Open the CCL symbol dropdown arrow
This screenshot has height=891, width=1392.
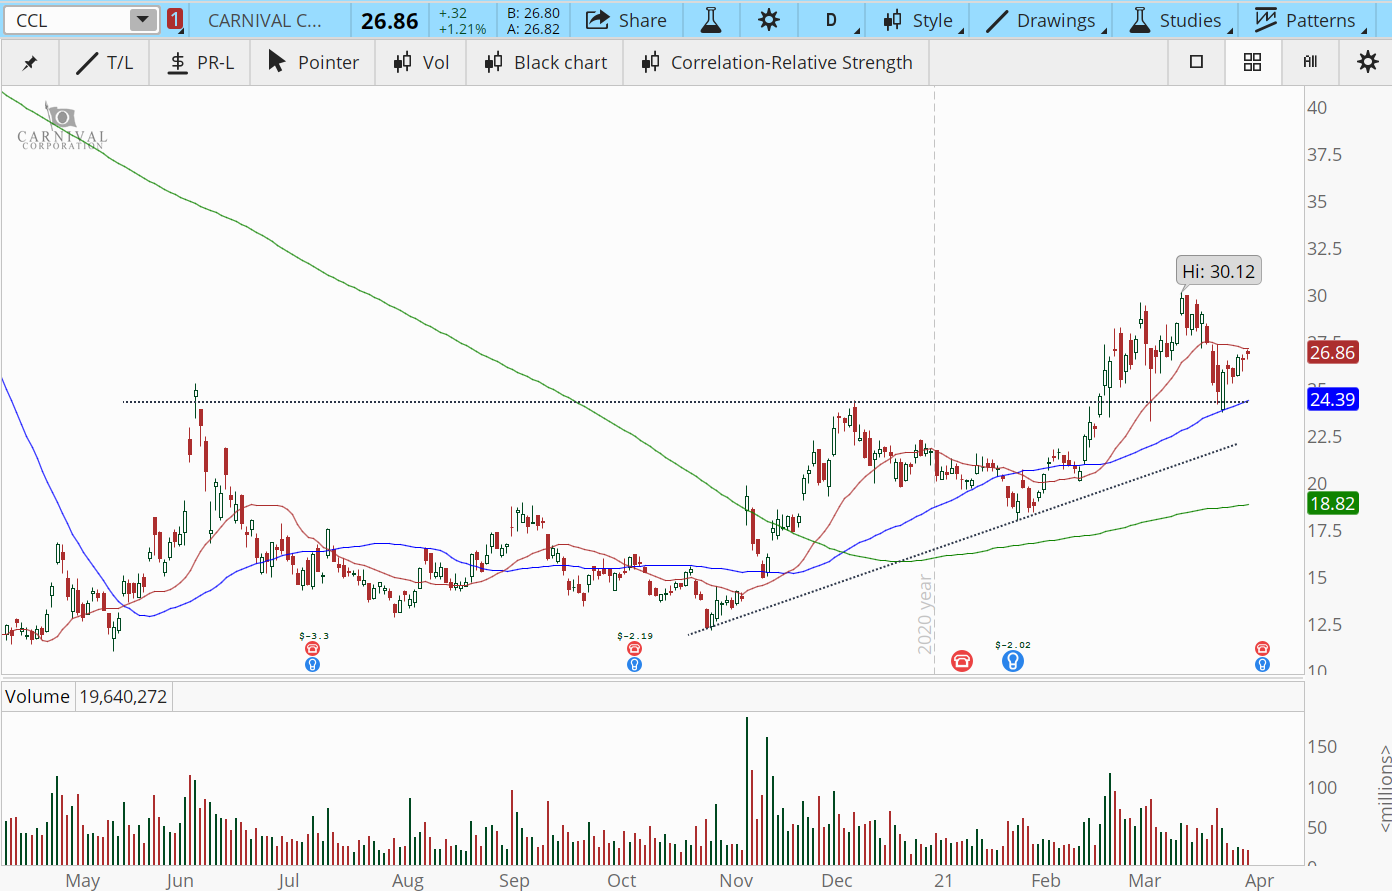pyautogui.click(x=143, y=20)
